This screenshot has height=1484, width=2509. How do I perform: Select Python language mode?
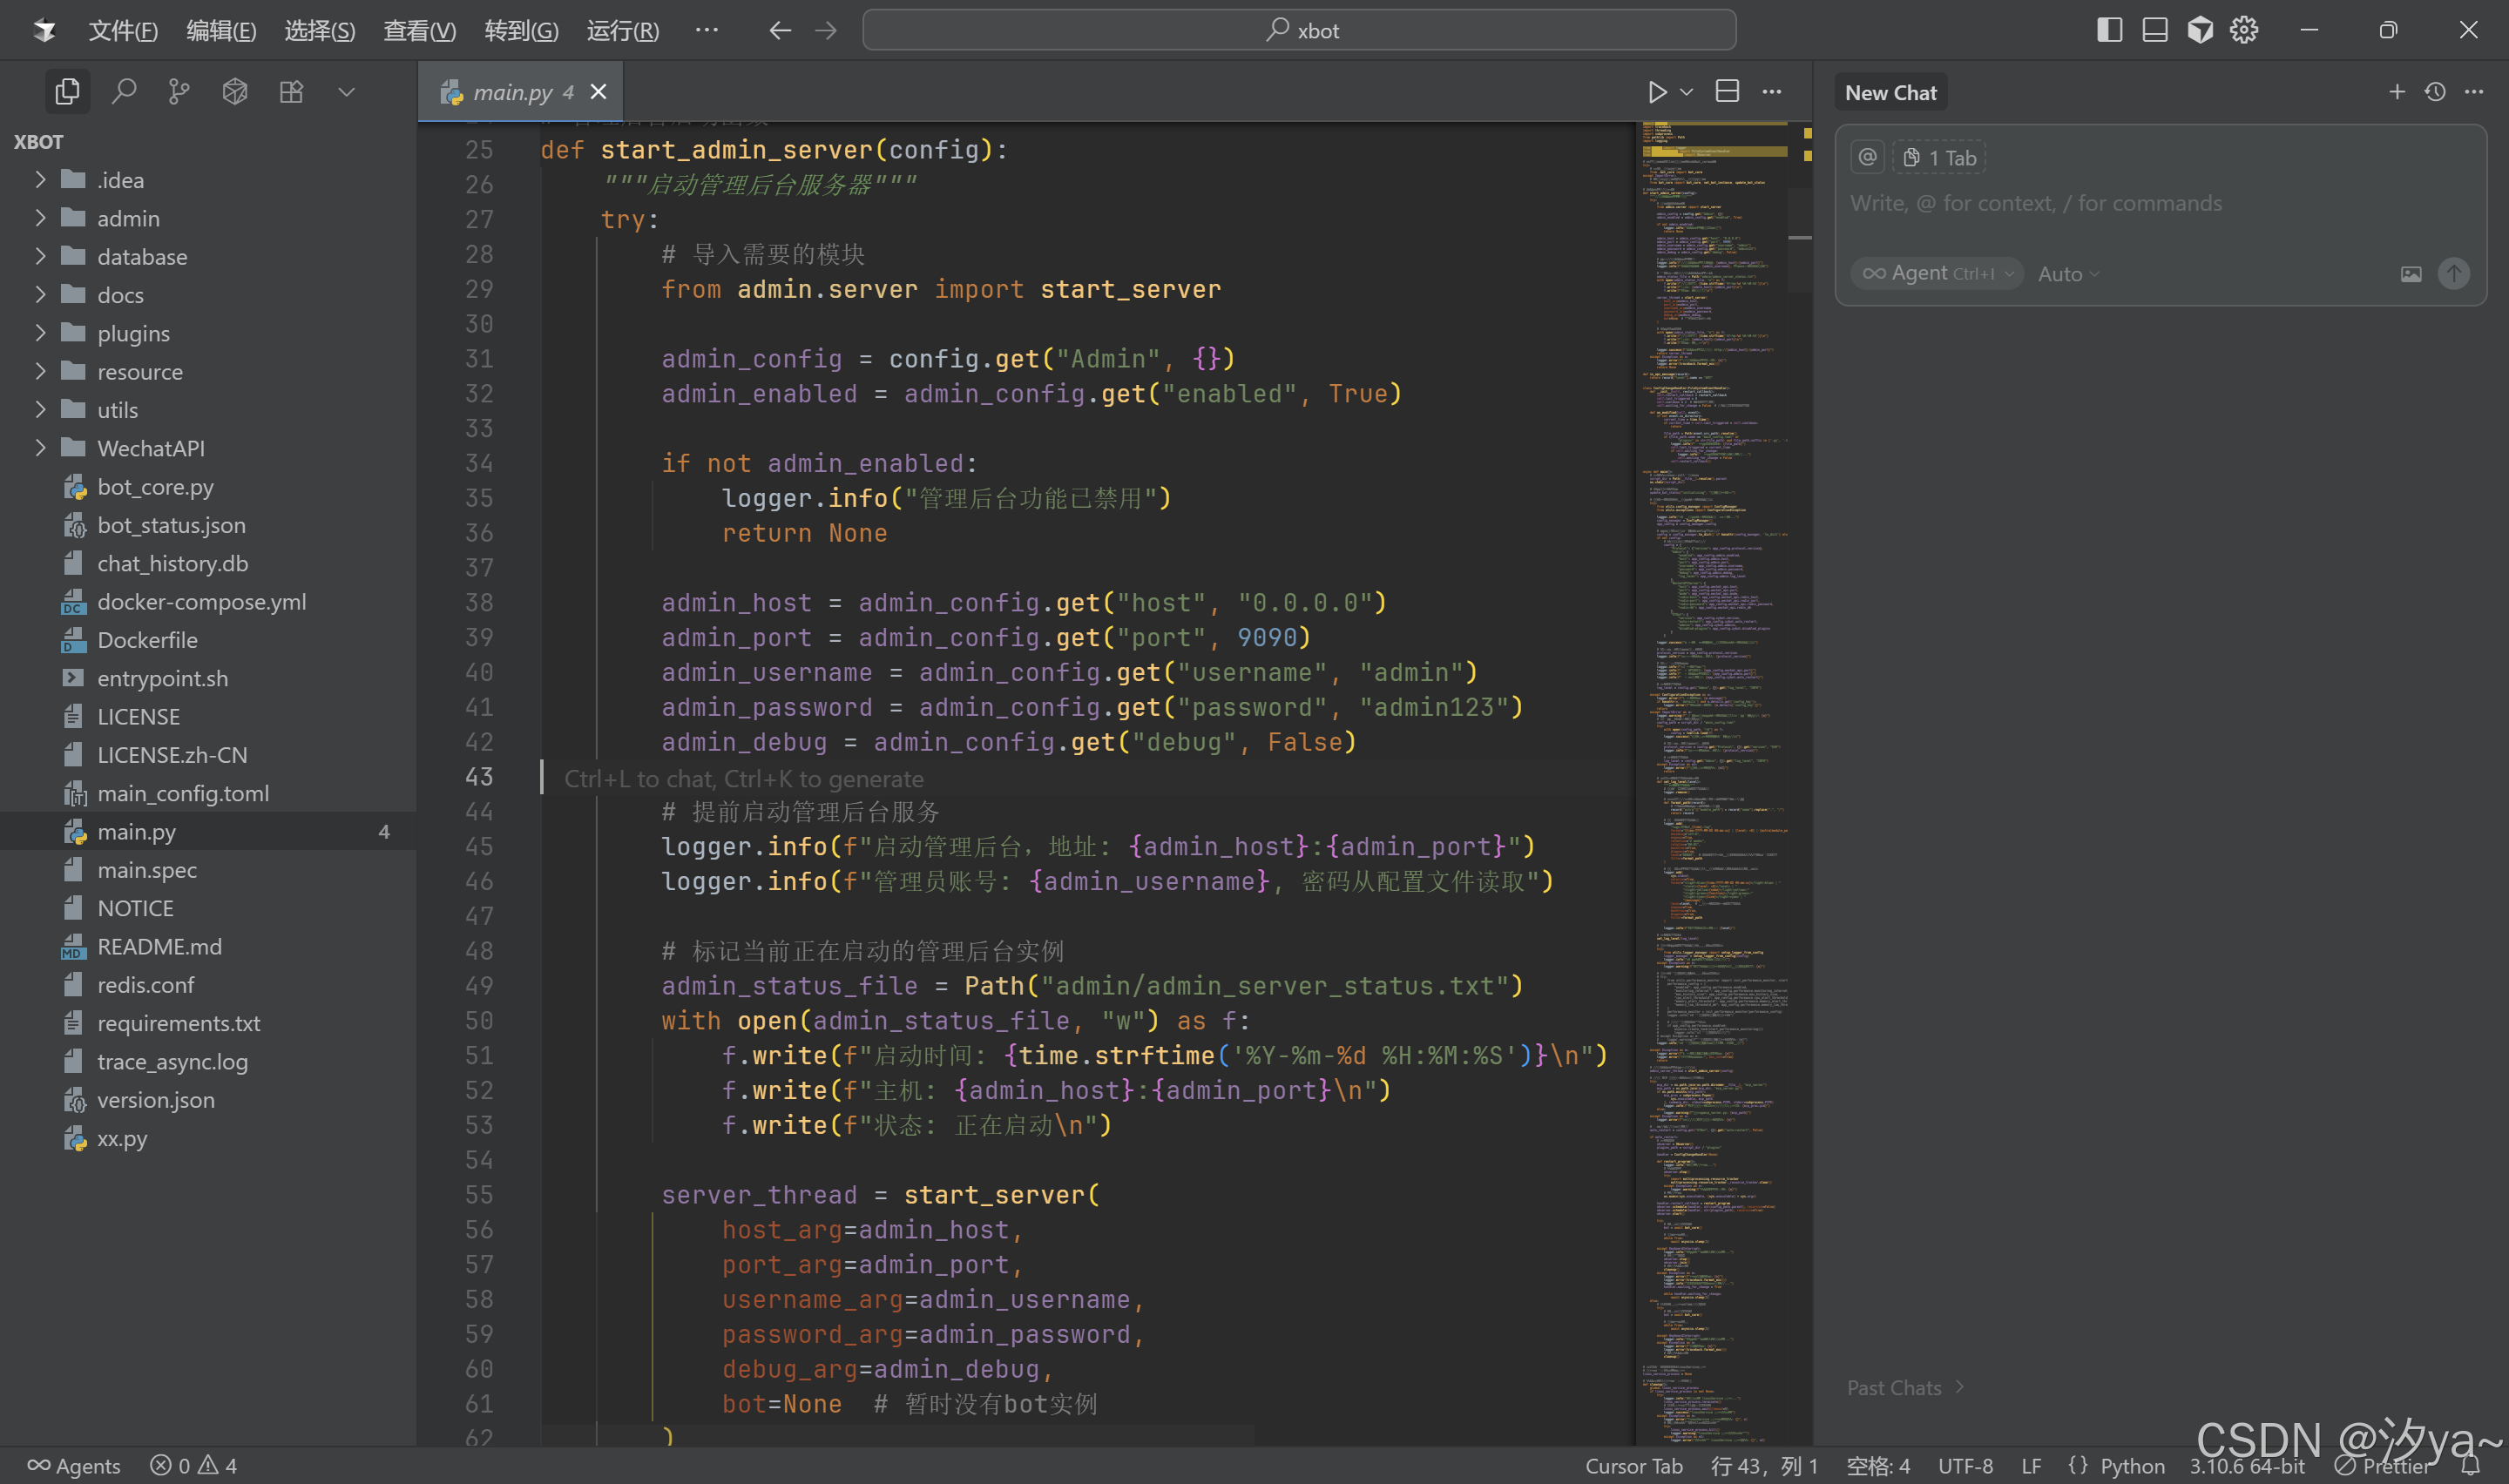tap(2132, 1466)
